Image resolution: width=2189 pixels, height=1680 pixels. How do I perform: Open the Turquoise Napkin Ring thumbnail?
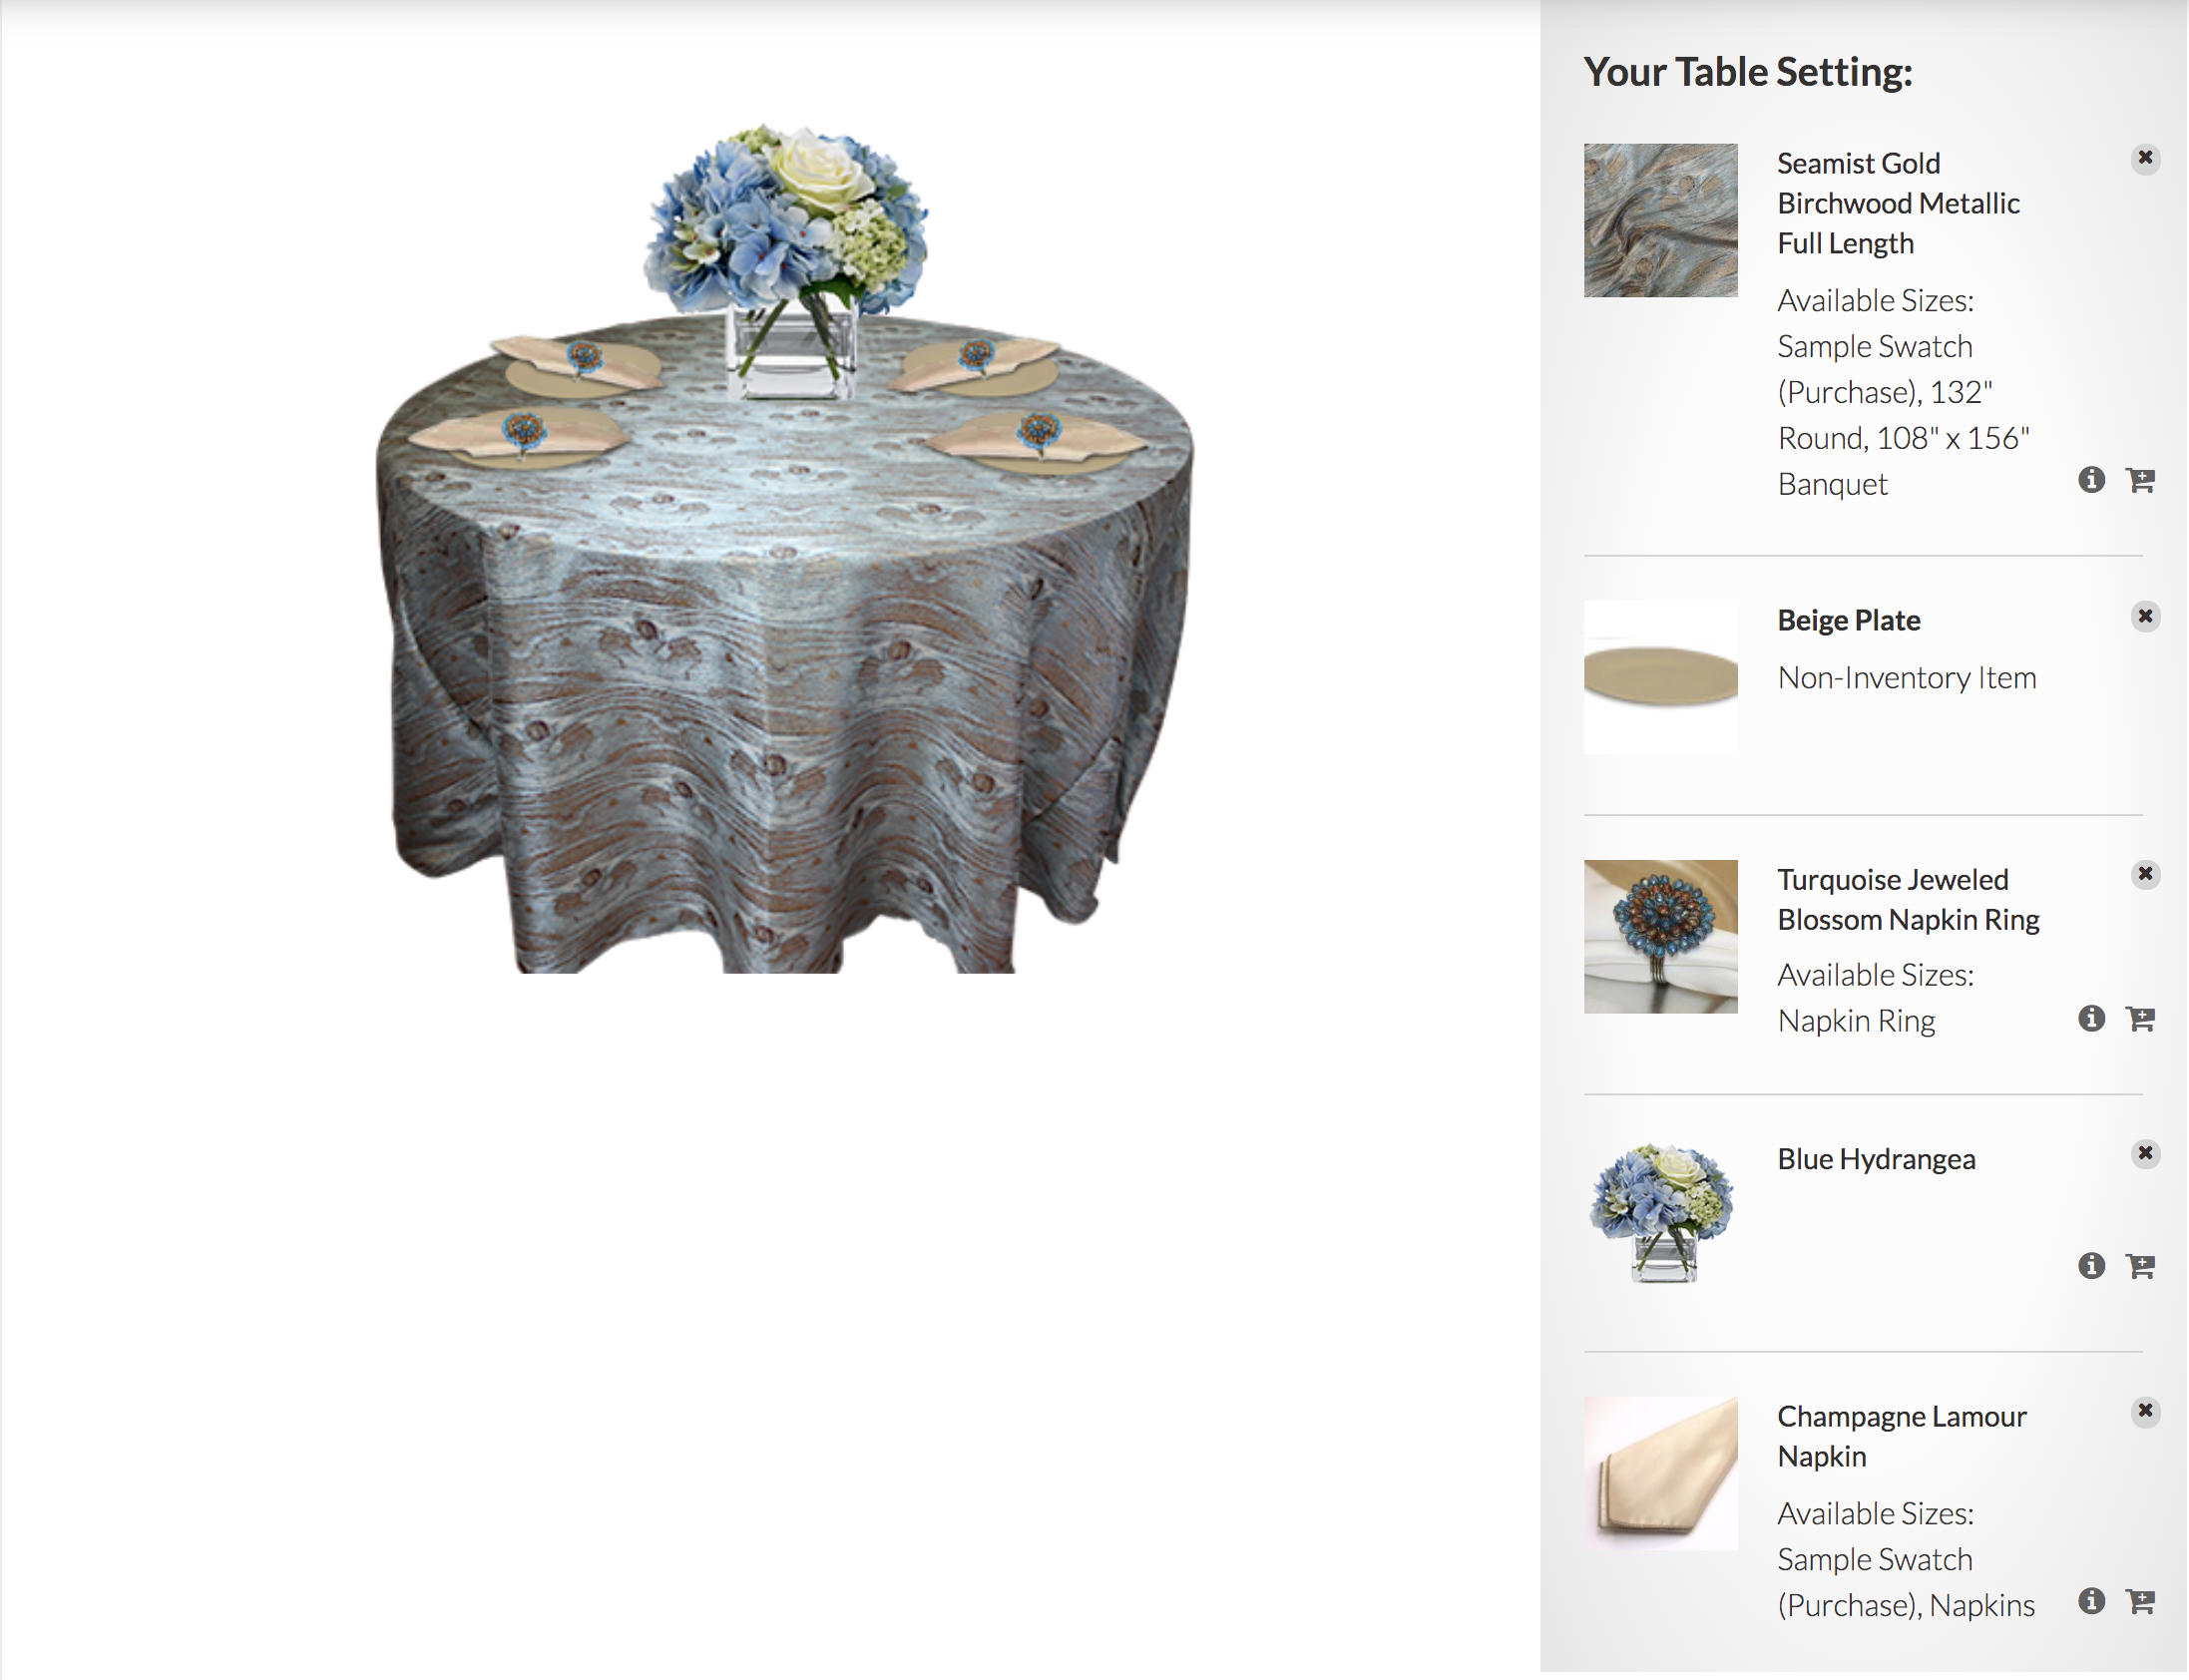coord(1660,936)
